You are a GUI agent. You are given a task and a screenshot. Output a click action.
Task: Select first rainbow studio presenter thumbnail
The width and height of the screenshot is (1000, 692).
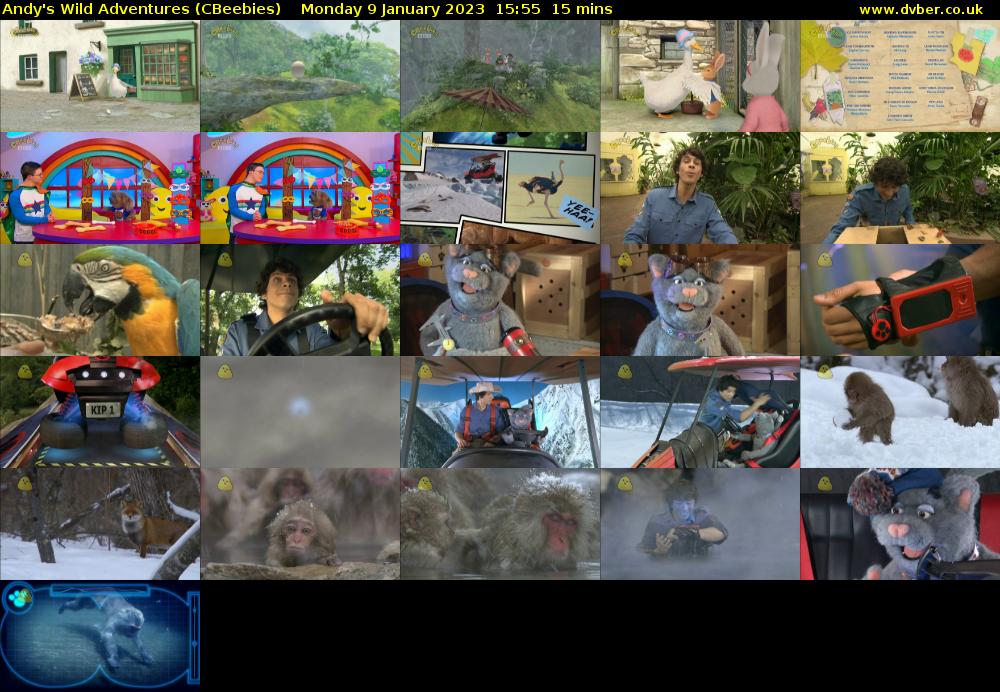coord(99,188)
